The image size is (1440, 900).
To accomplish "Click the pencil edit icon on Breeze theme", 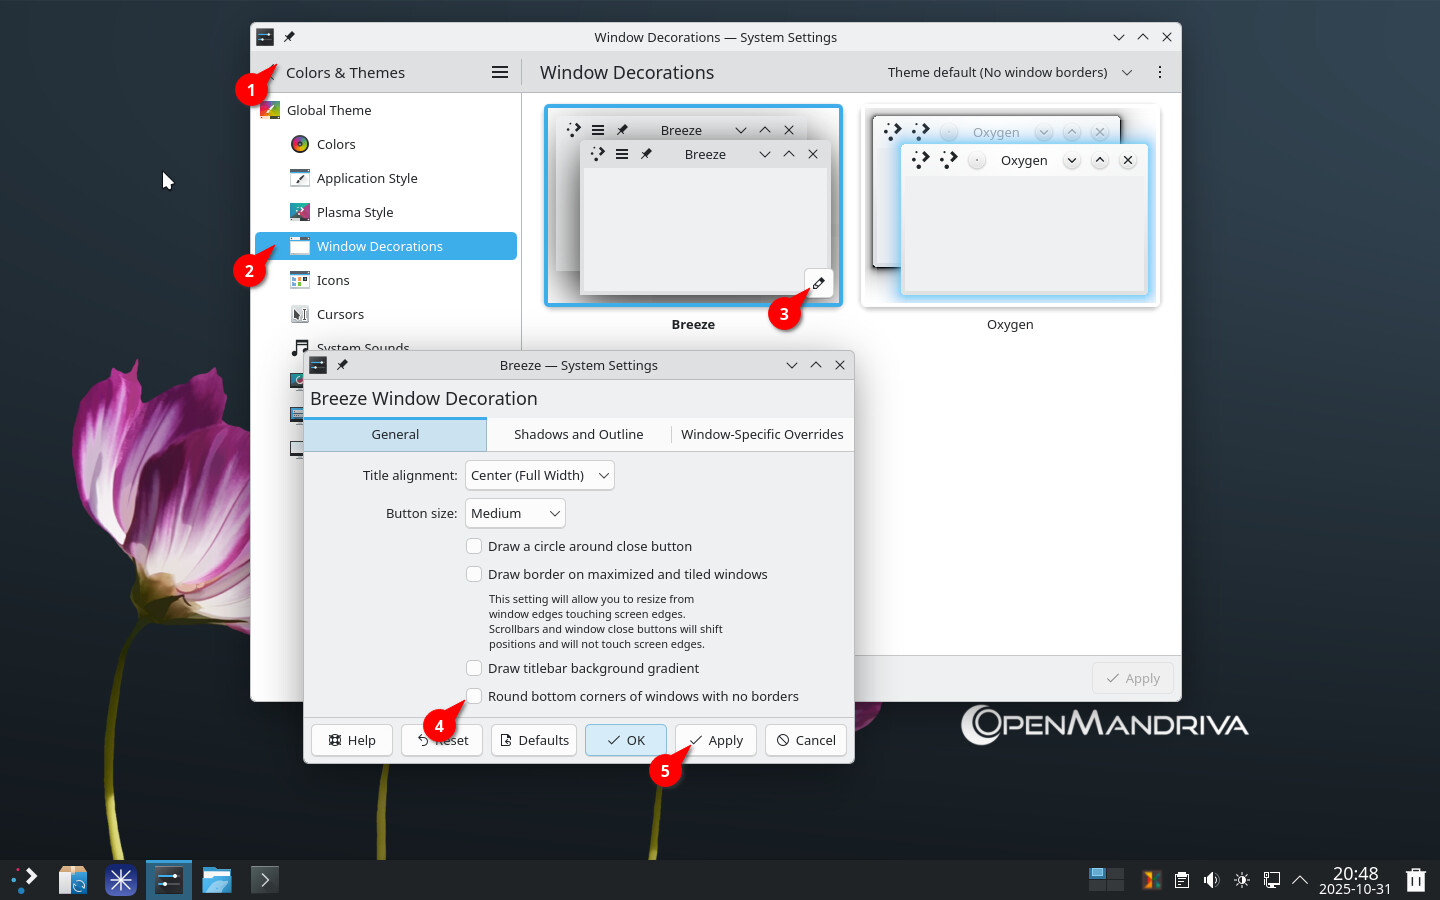I will tap(818, 283).
